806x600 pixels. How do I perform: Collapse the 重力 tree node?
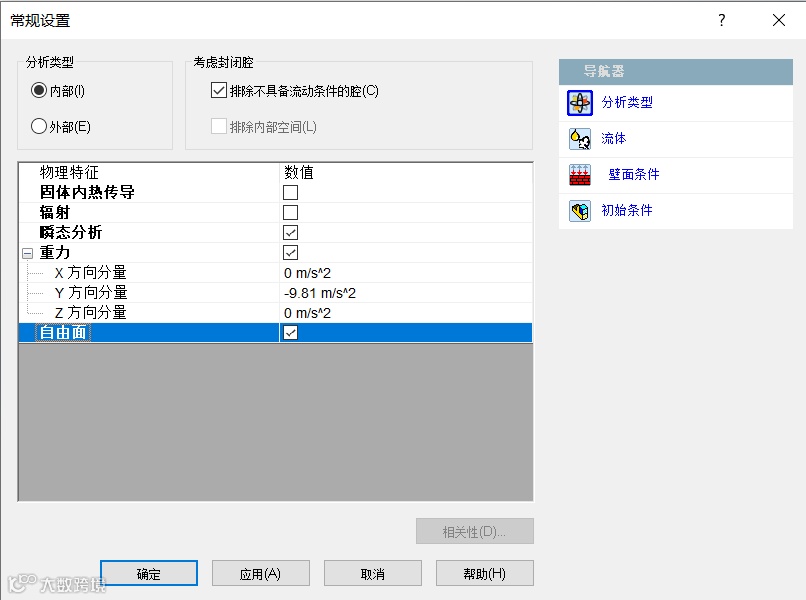27,253
